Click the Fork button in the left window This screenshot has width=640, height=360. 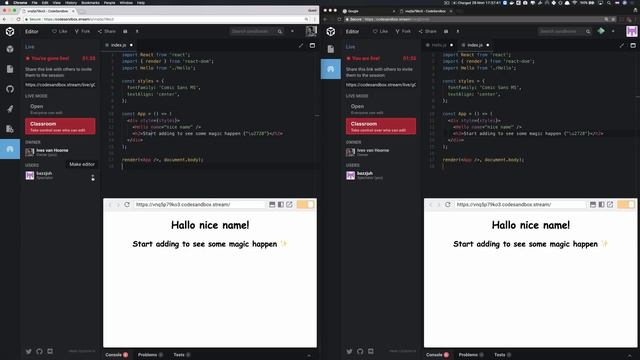[x=82, y=31]
